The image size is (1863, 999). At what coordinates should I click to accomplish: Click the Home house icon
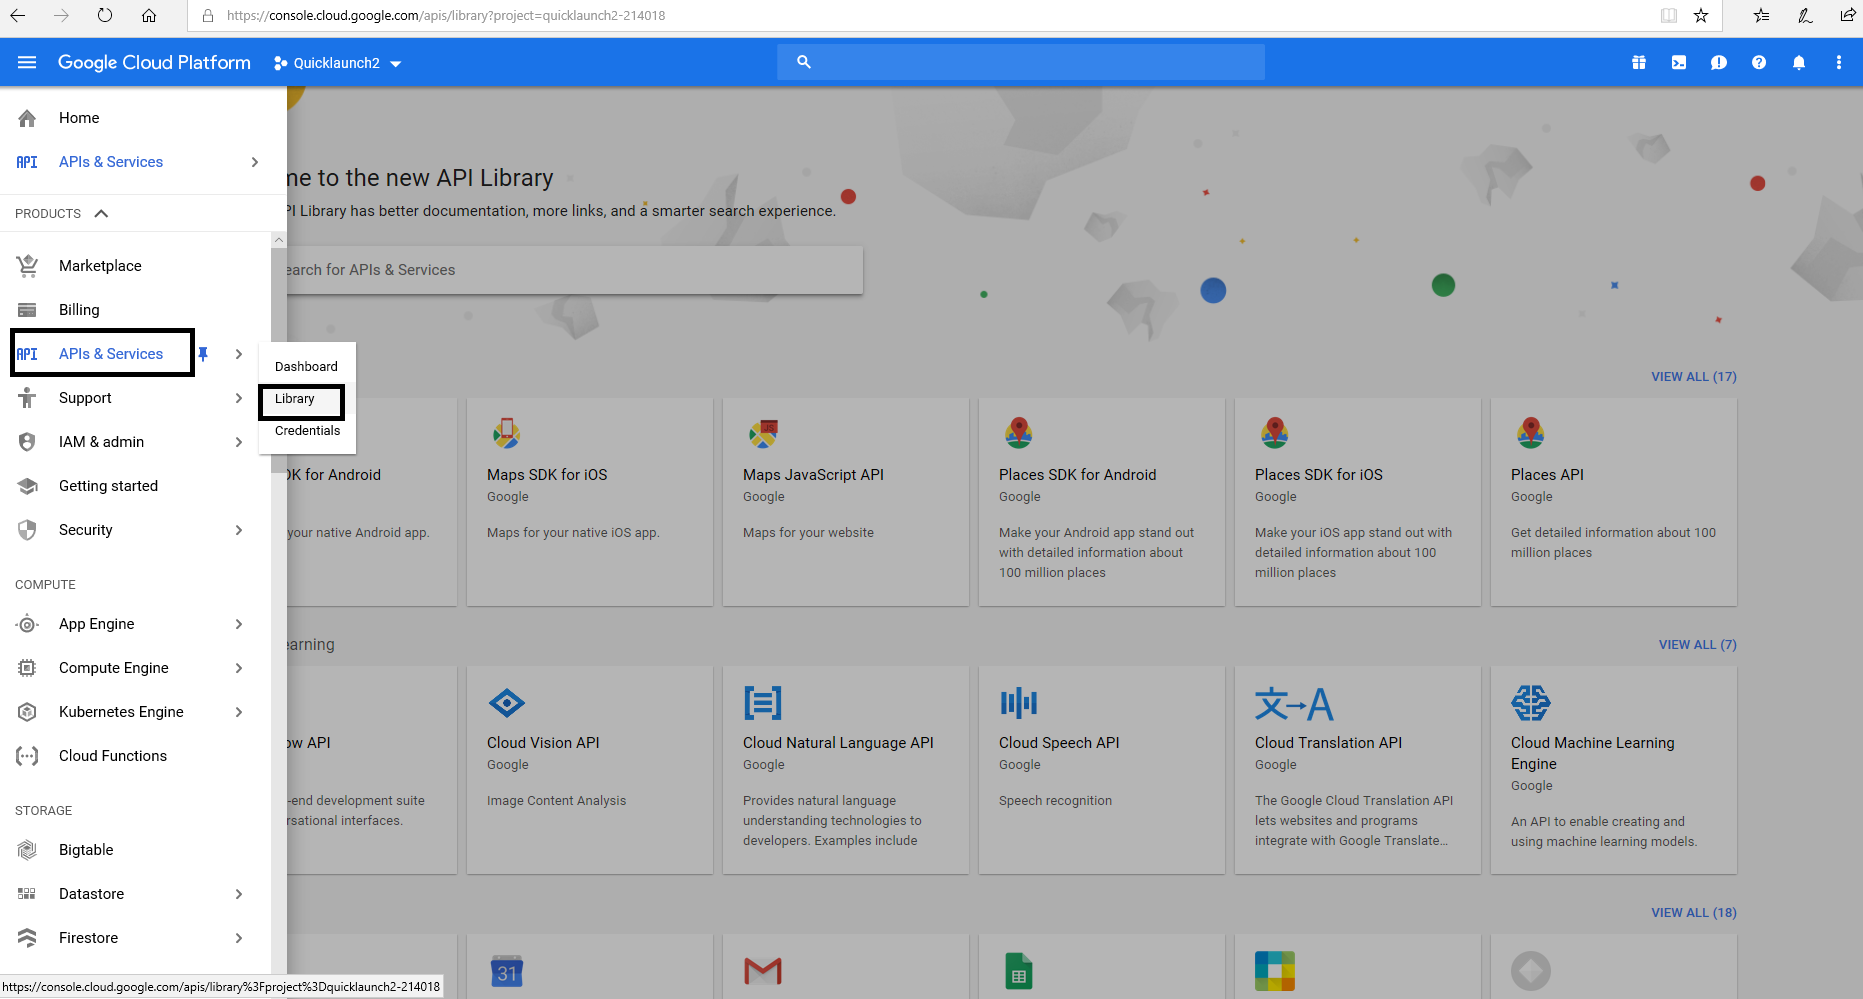tap(27, 118)
